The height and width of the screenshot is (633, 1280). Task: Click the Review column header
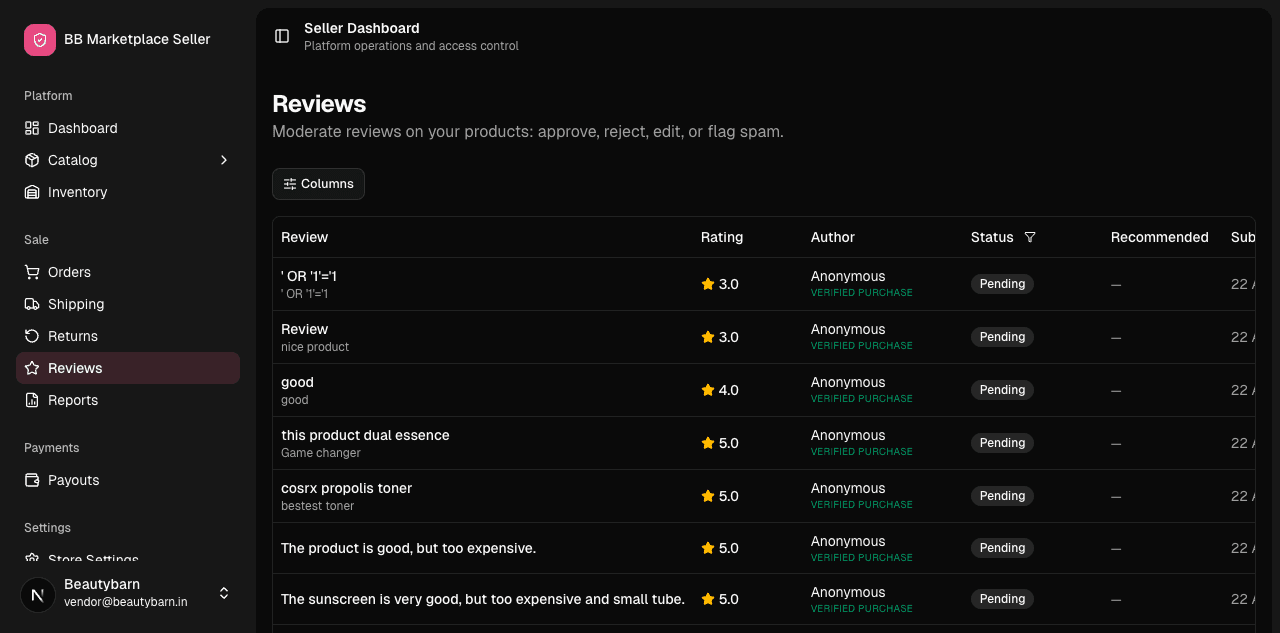point(304,237)
